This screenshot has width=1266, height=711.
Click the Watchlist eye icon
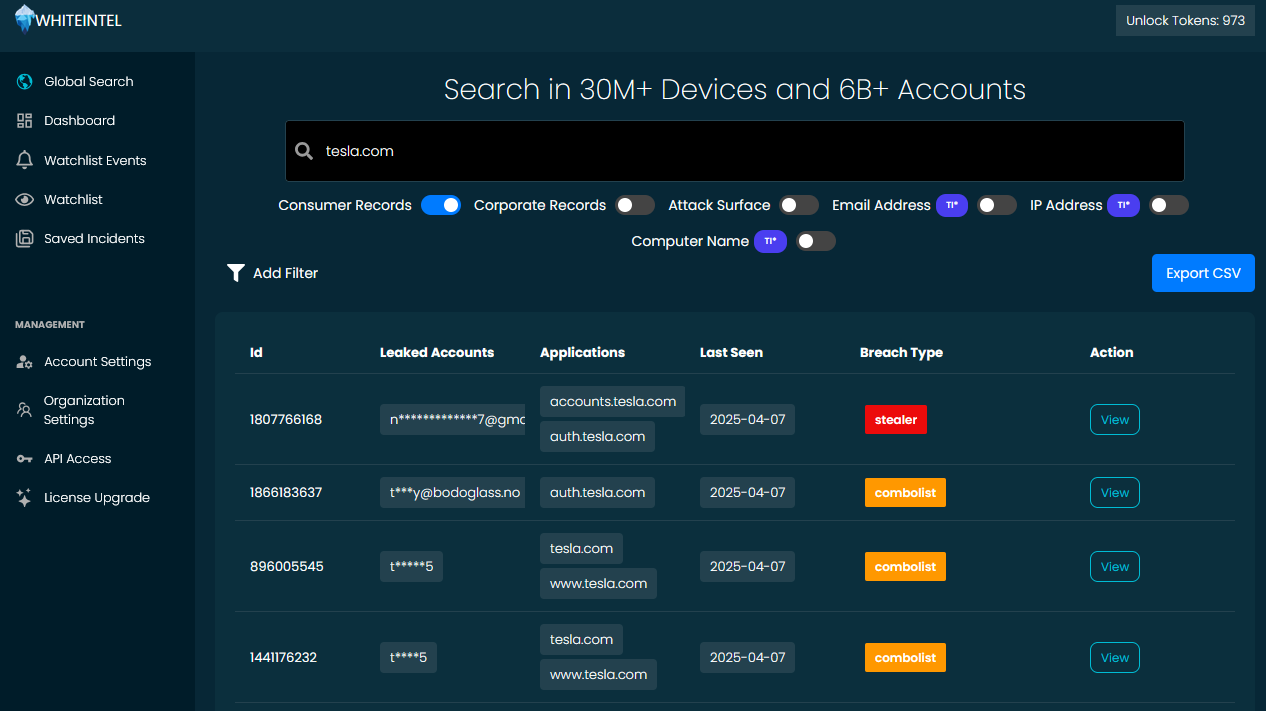point(25,200)
